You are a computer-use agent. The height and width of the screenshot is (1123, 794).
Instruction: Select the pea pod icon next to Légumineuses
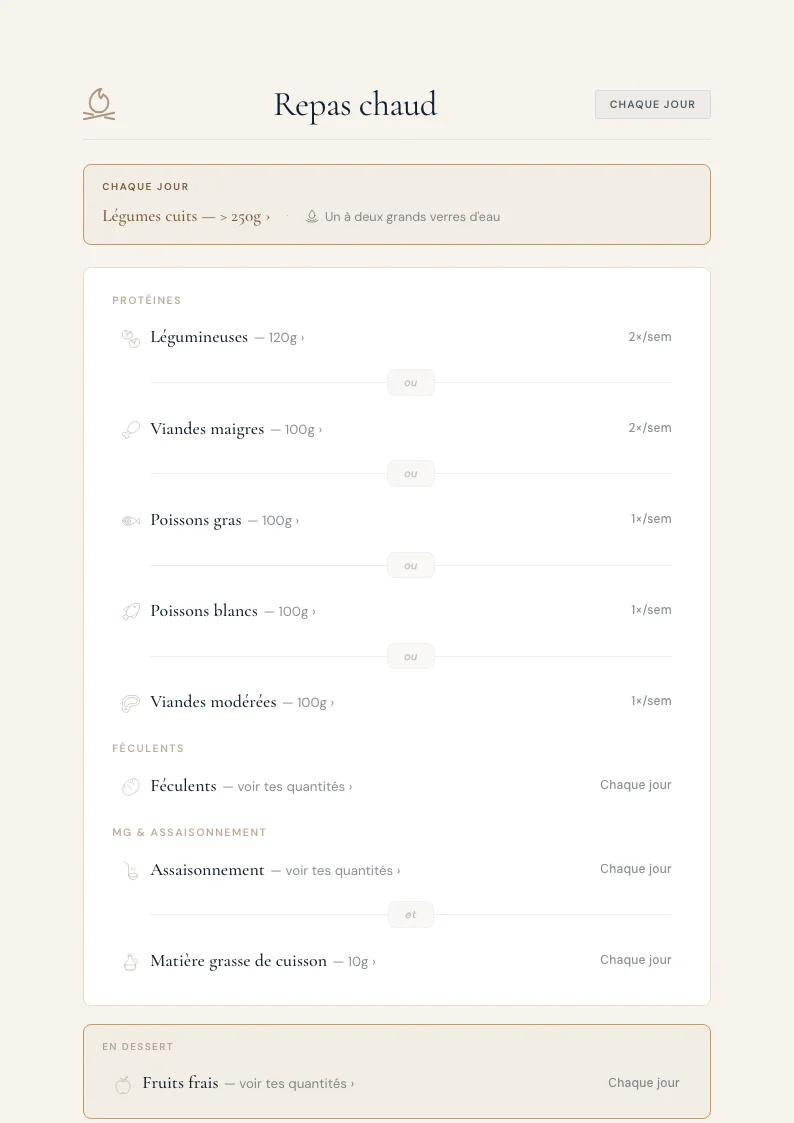point(130,338)
